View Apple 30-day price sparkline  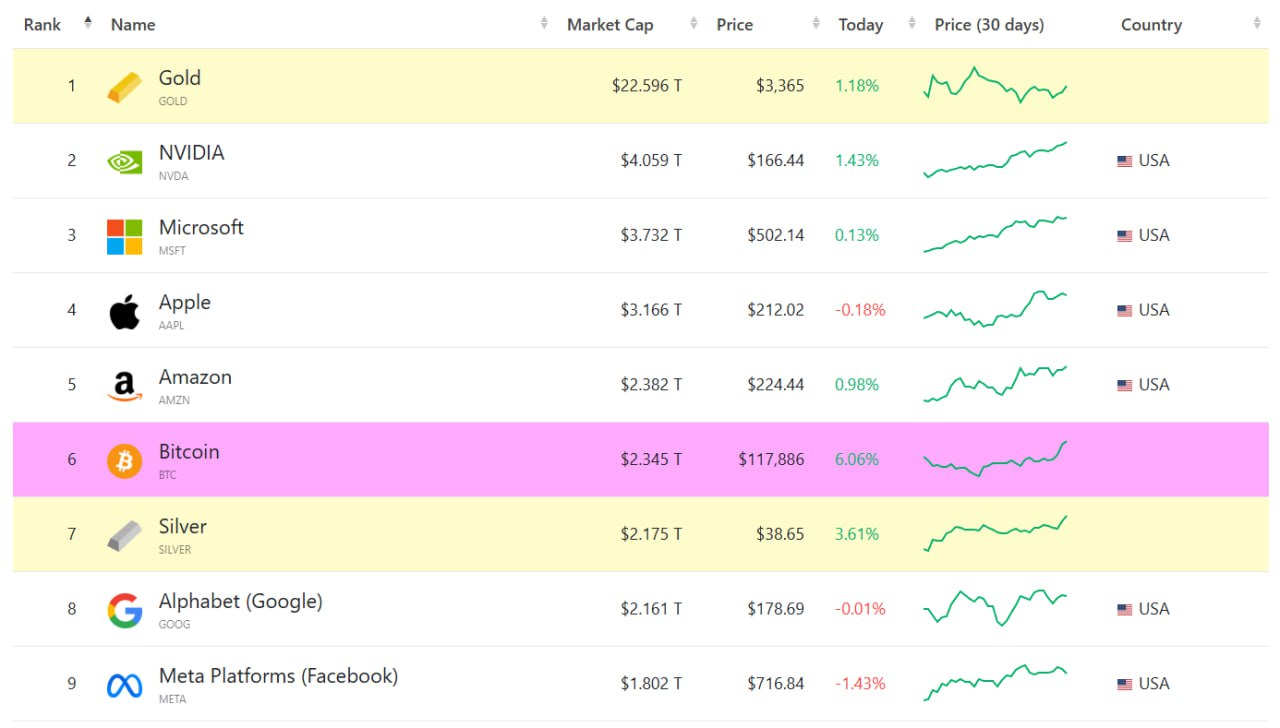(x=995, y=309)
